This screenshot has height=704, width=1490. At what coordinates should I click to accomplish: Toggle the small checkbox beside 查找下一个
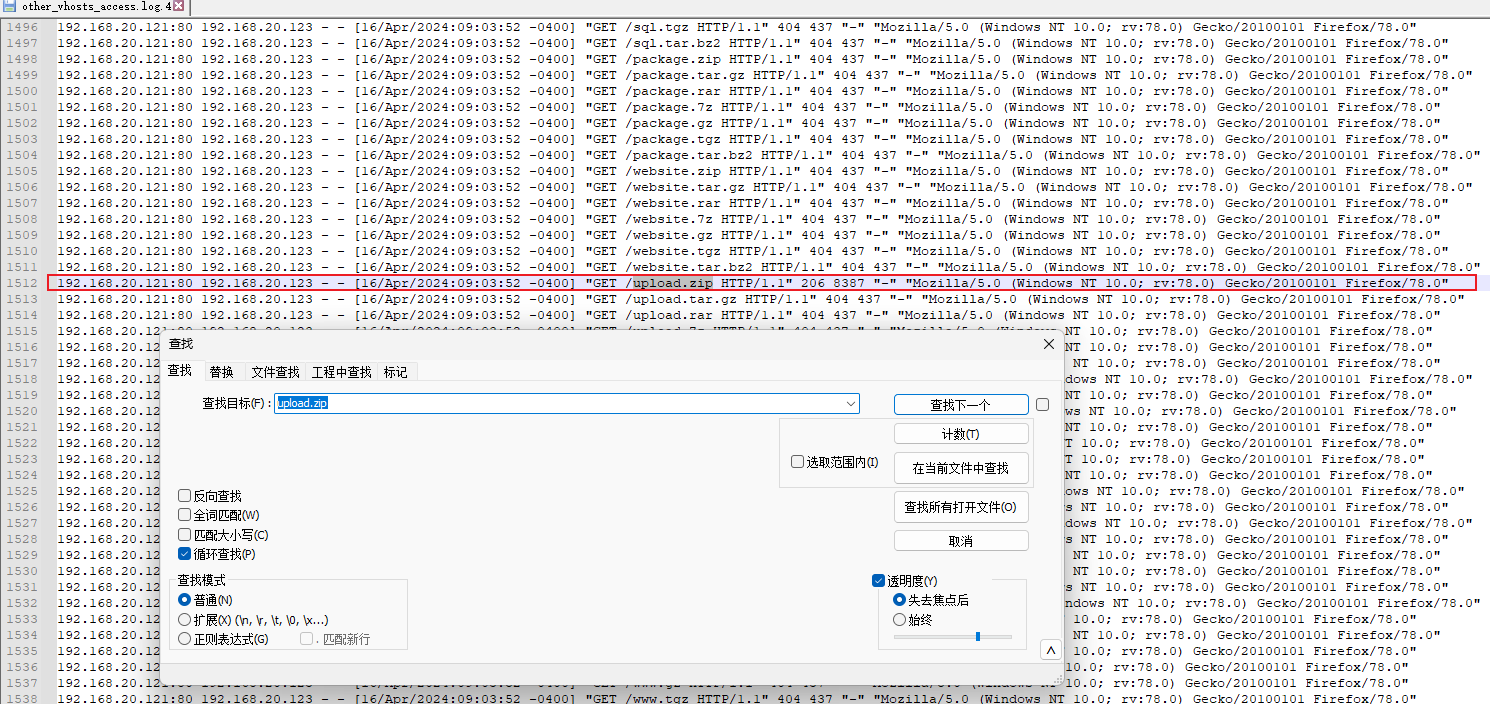click(x=1043, y=405)
